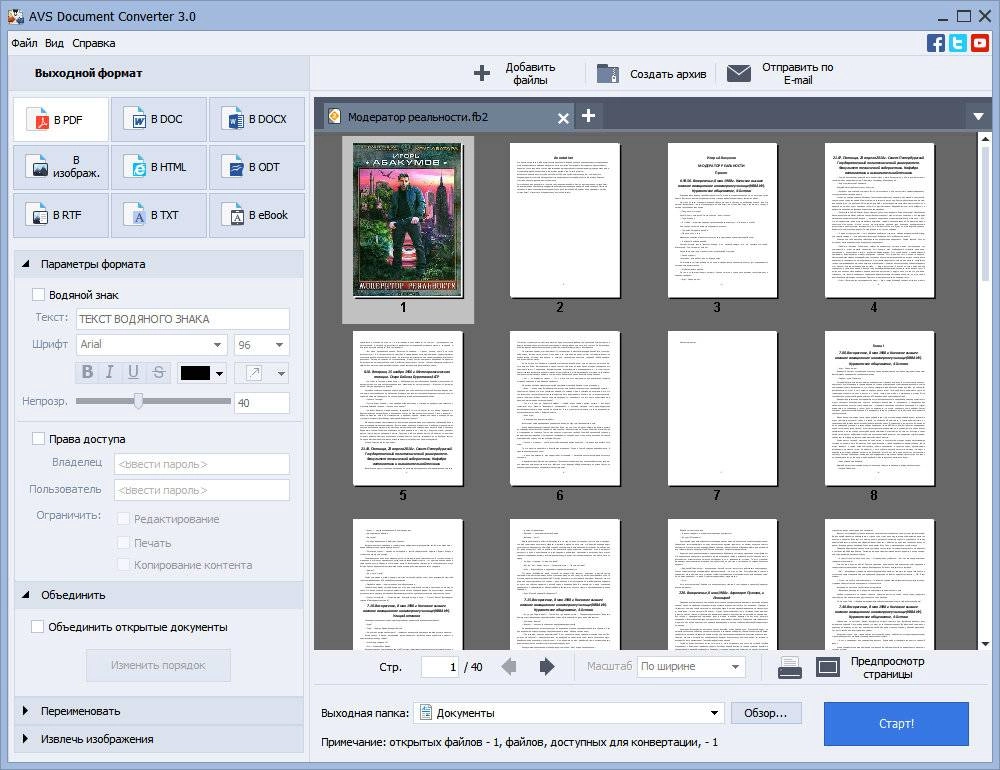The image size is (1000, 770).
Task: Select the B ODT output format
Action: tap(257, 167)
